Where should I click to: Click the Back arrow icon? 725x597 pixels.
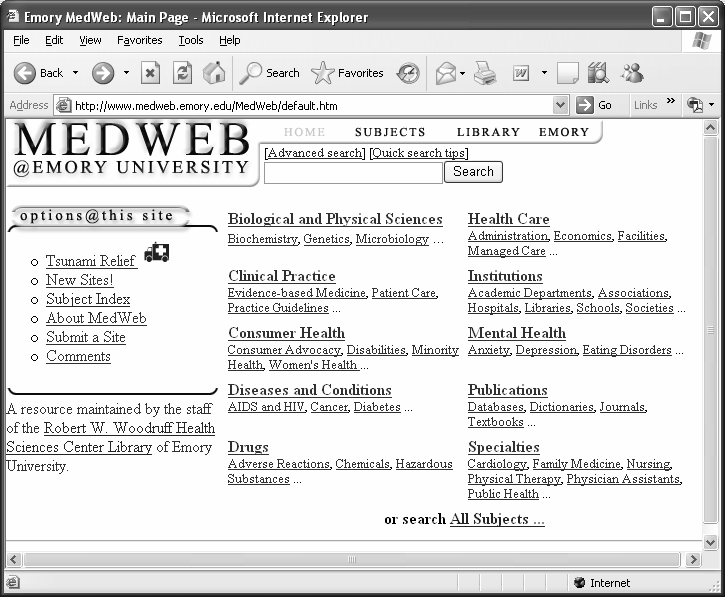[x=25, y=73]
